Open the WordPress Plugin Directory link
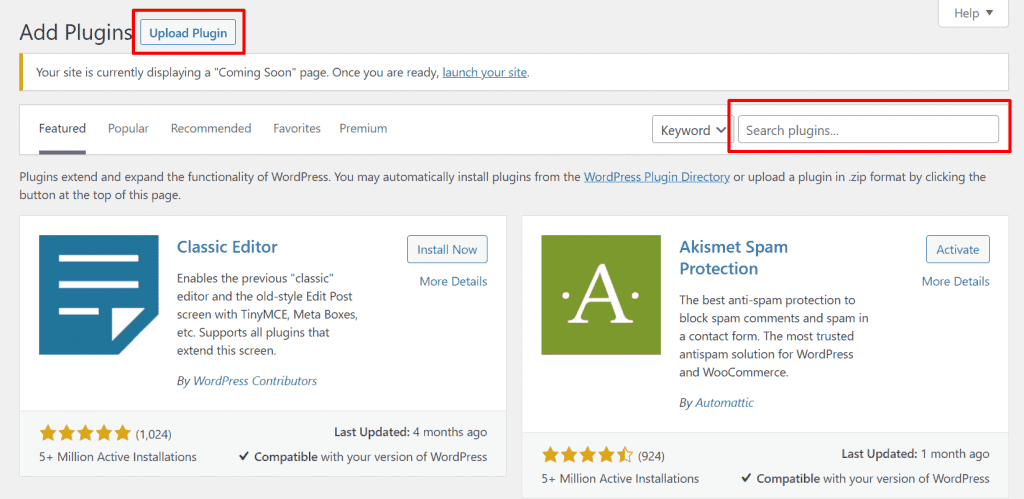Screen dimensions: 1024x499 (656, 177)
